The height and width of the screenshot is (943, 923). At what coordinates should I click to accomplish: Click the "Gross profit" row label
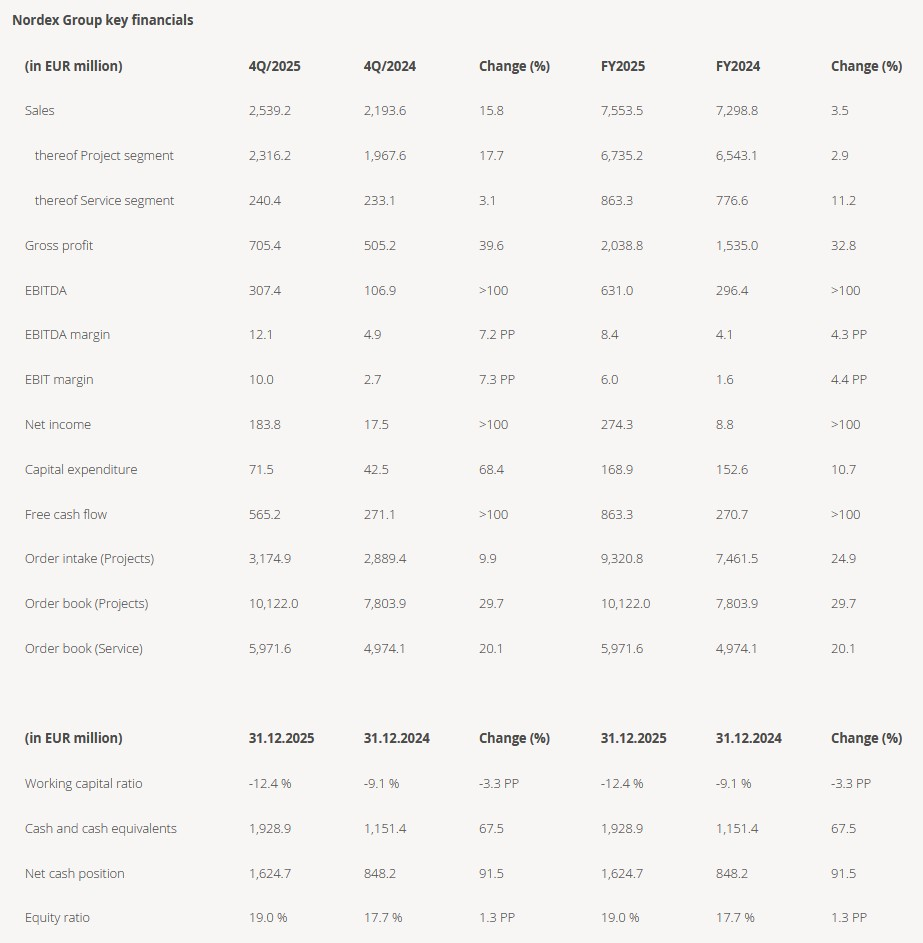click(x=59, y=246)
